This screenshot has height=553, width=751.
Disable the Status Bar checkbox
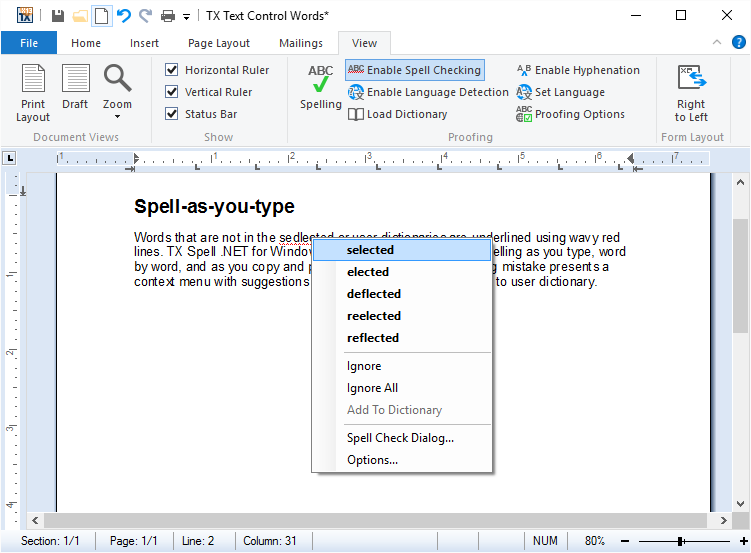click(172, 114)
